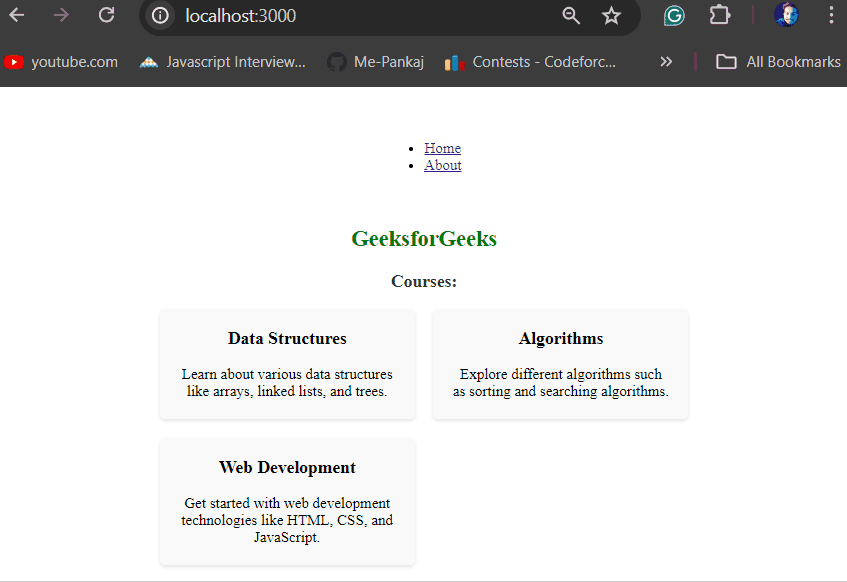Open the Contests - Codeforces bookmark
The height and width of the screenshot is (582, 847).
[530, 62]
